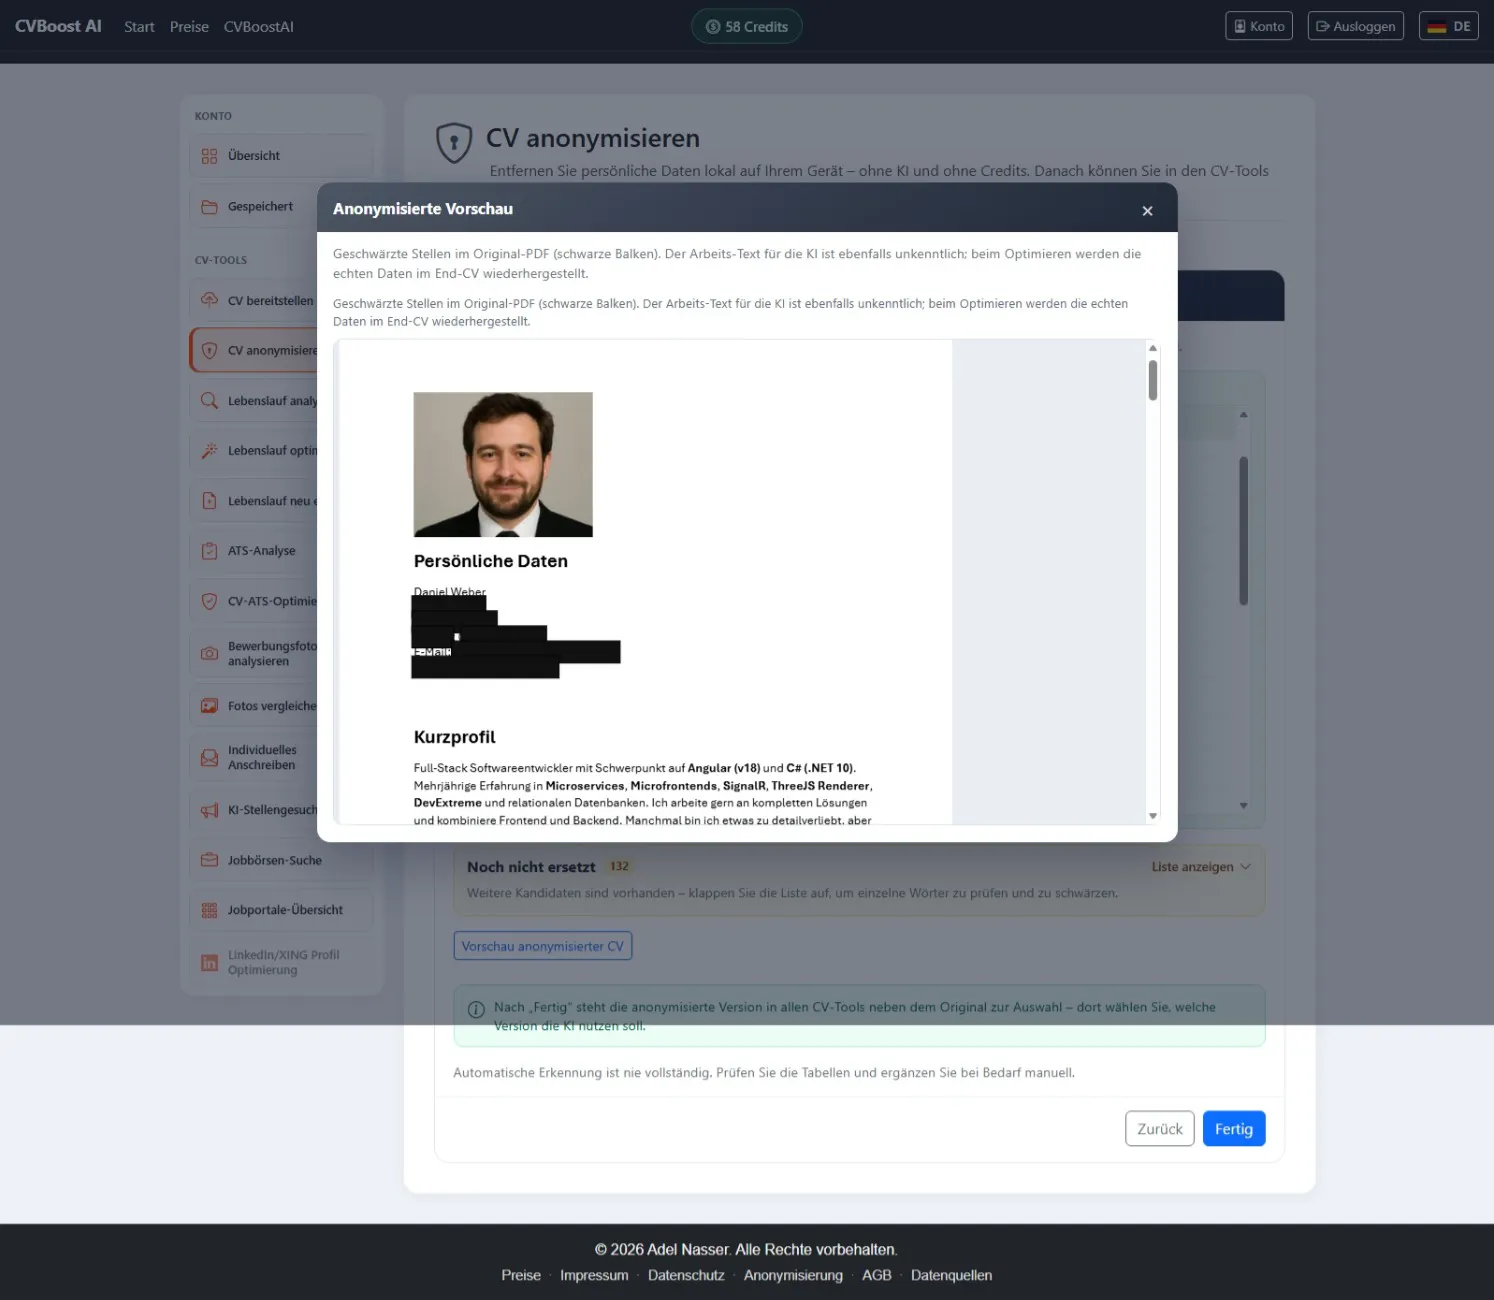Click the background panel scrollbar thumb
1494x1300 pixels.
[1243, 531]
